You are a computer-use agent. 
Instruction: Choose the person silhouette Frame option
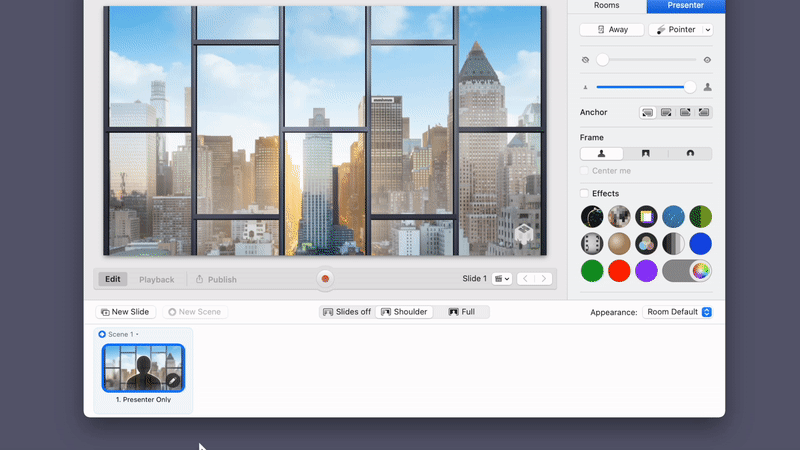click(602, 154)
